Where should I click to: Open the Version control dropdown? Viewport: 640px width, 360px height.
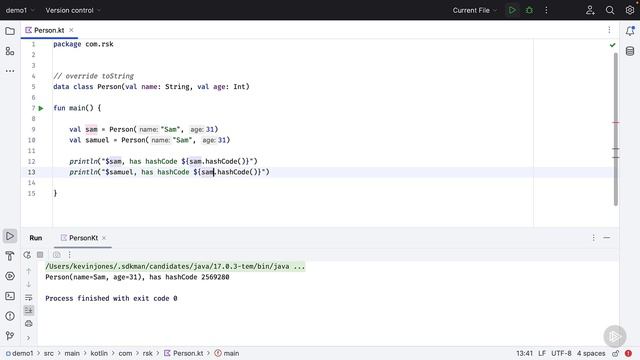coord(73,10)
